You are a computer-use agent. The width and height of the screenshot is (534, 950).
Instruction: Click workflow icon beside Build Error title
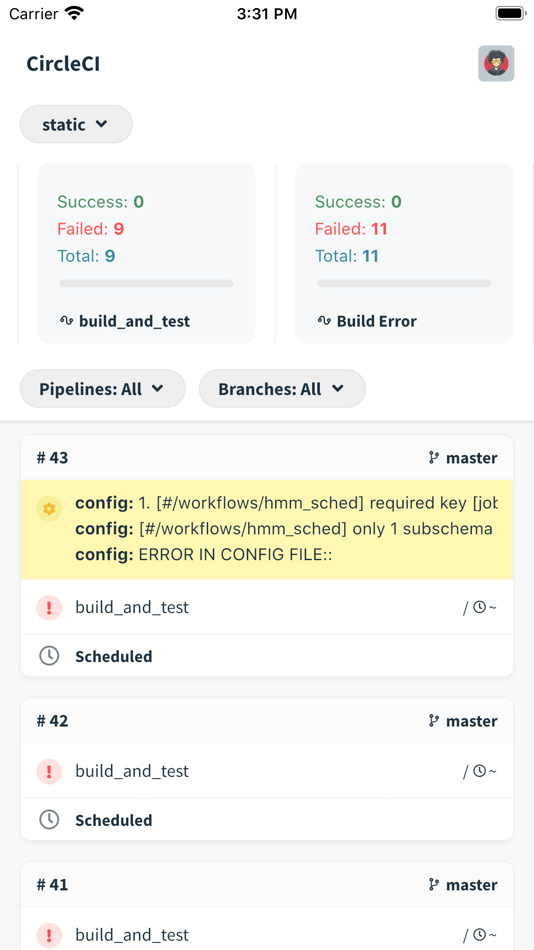pyautogui.click(x=324, y=321)
